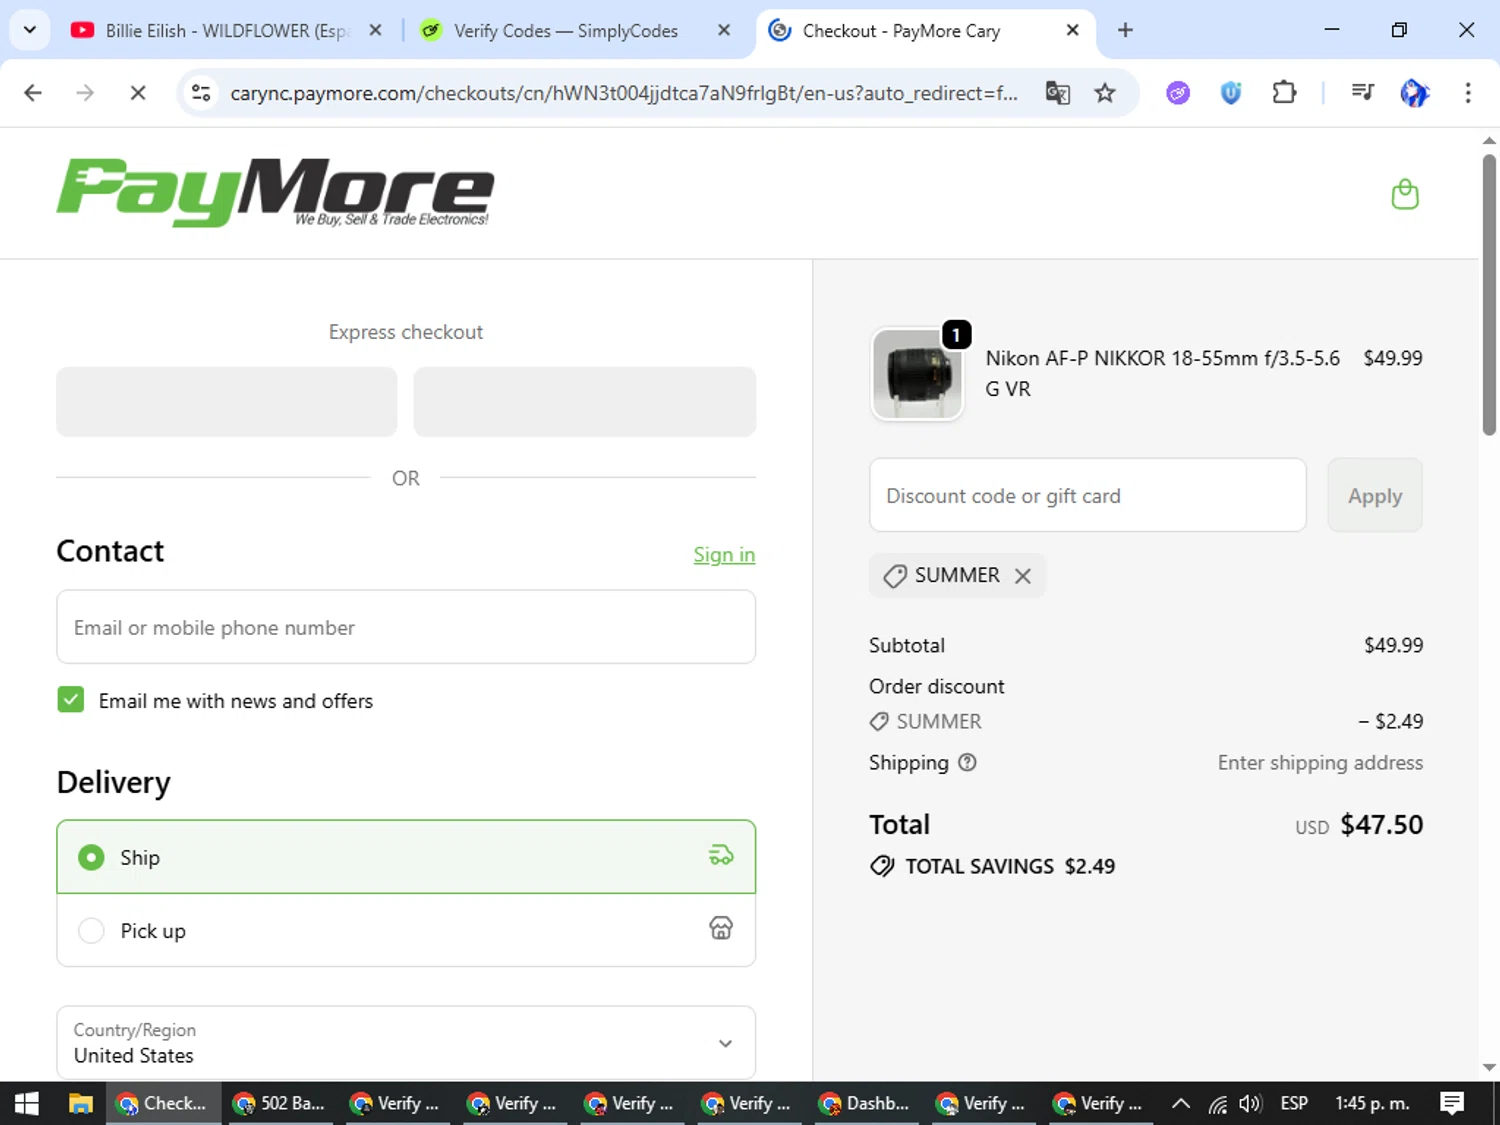Viewport: 1500px width, 1125px height.
Task: Stop loading the page
Action: coord(138,93)
